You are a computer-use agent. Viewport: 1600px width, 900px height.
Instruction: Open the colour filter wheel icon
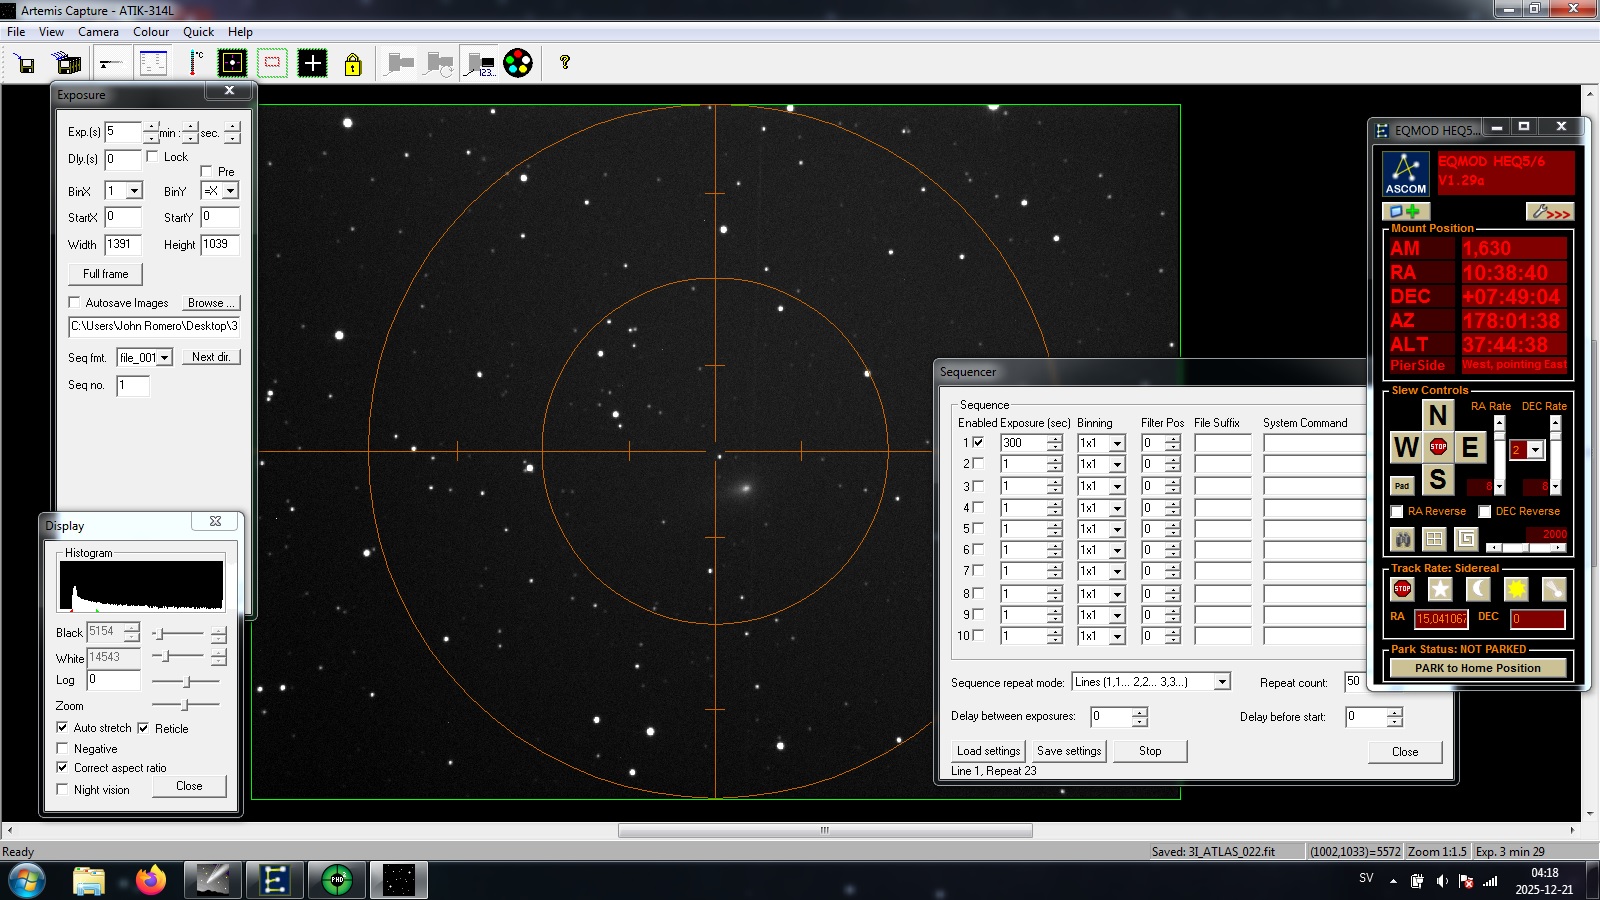518,63
